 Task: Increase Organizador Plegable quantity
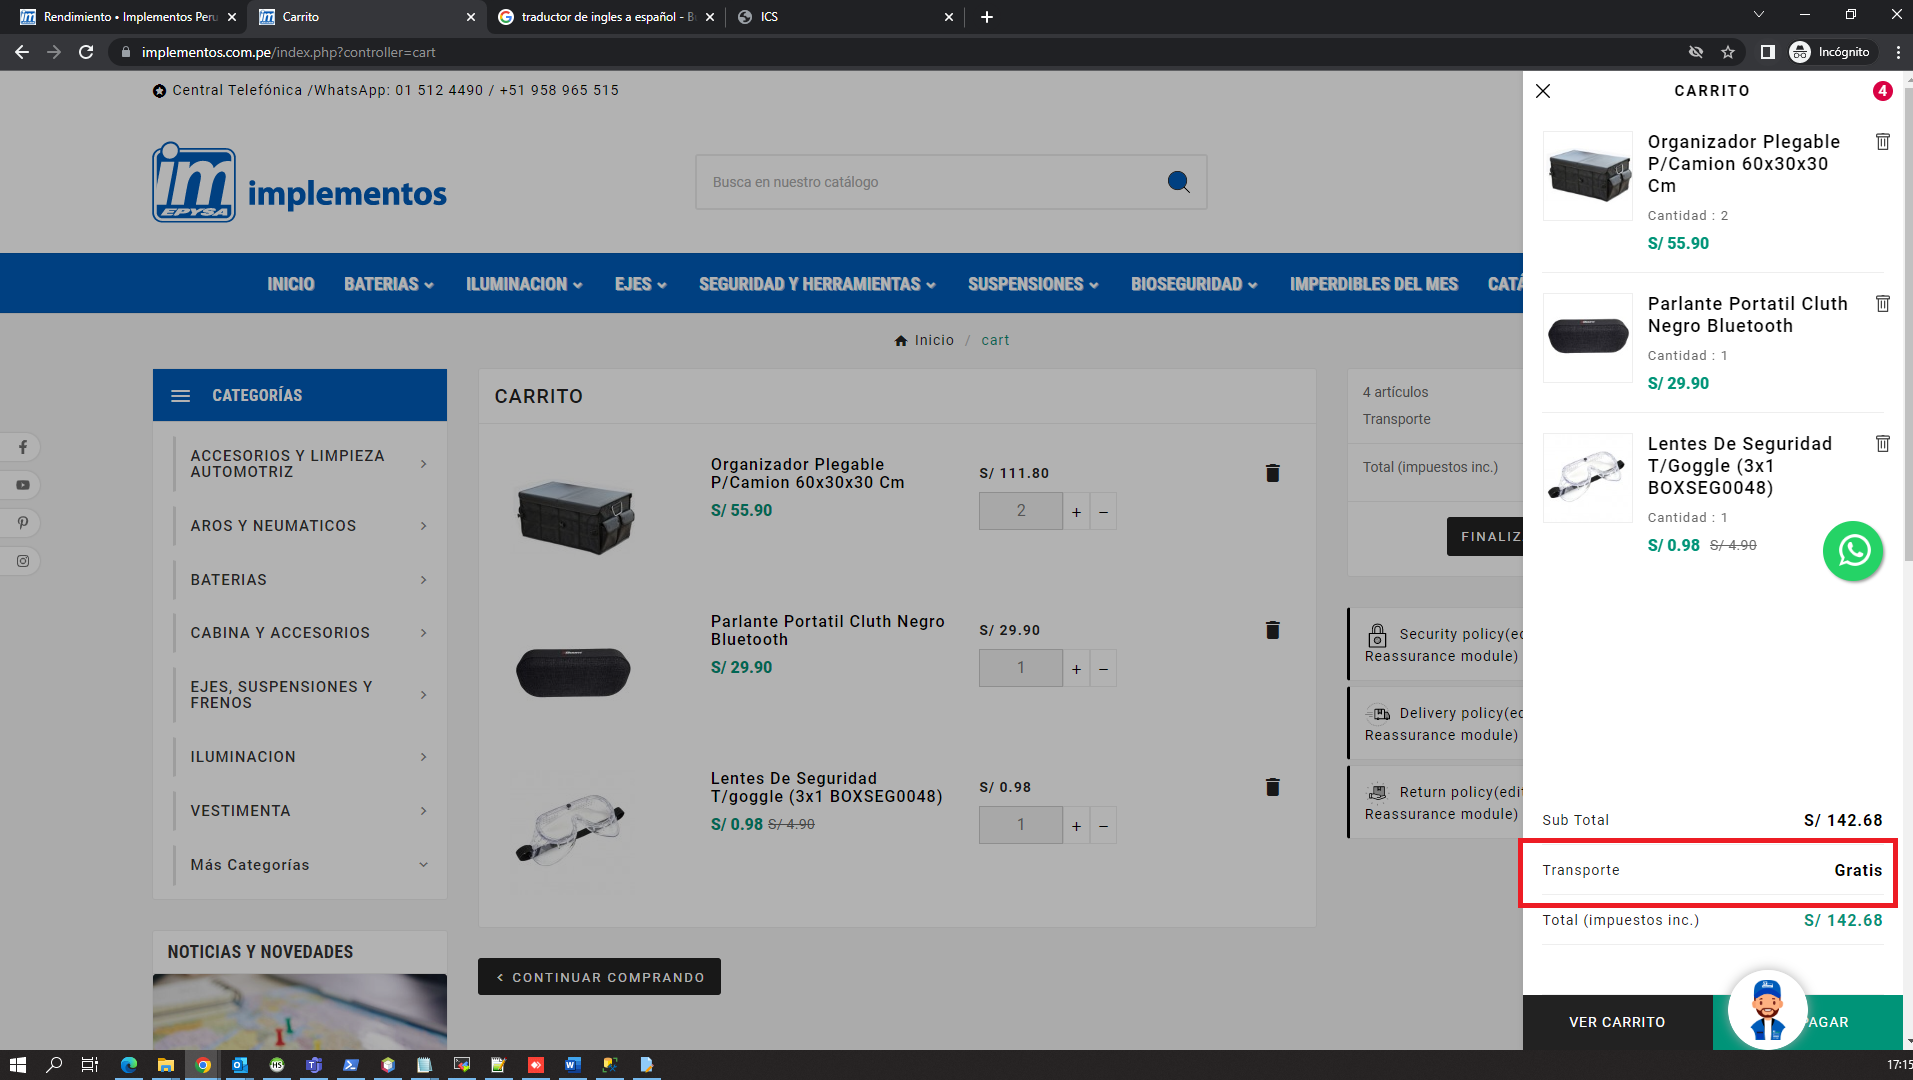coord(1076,511)
